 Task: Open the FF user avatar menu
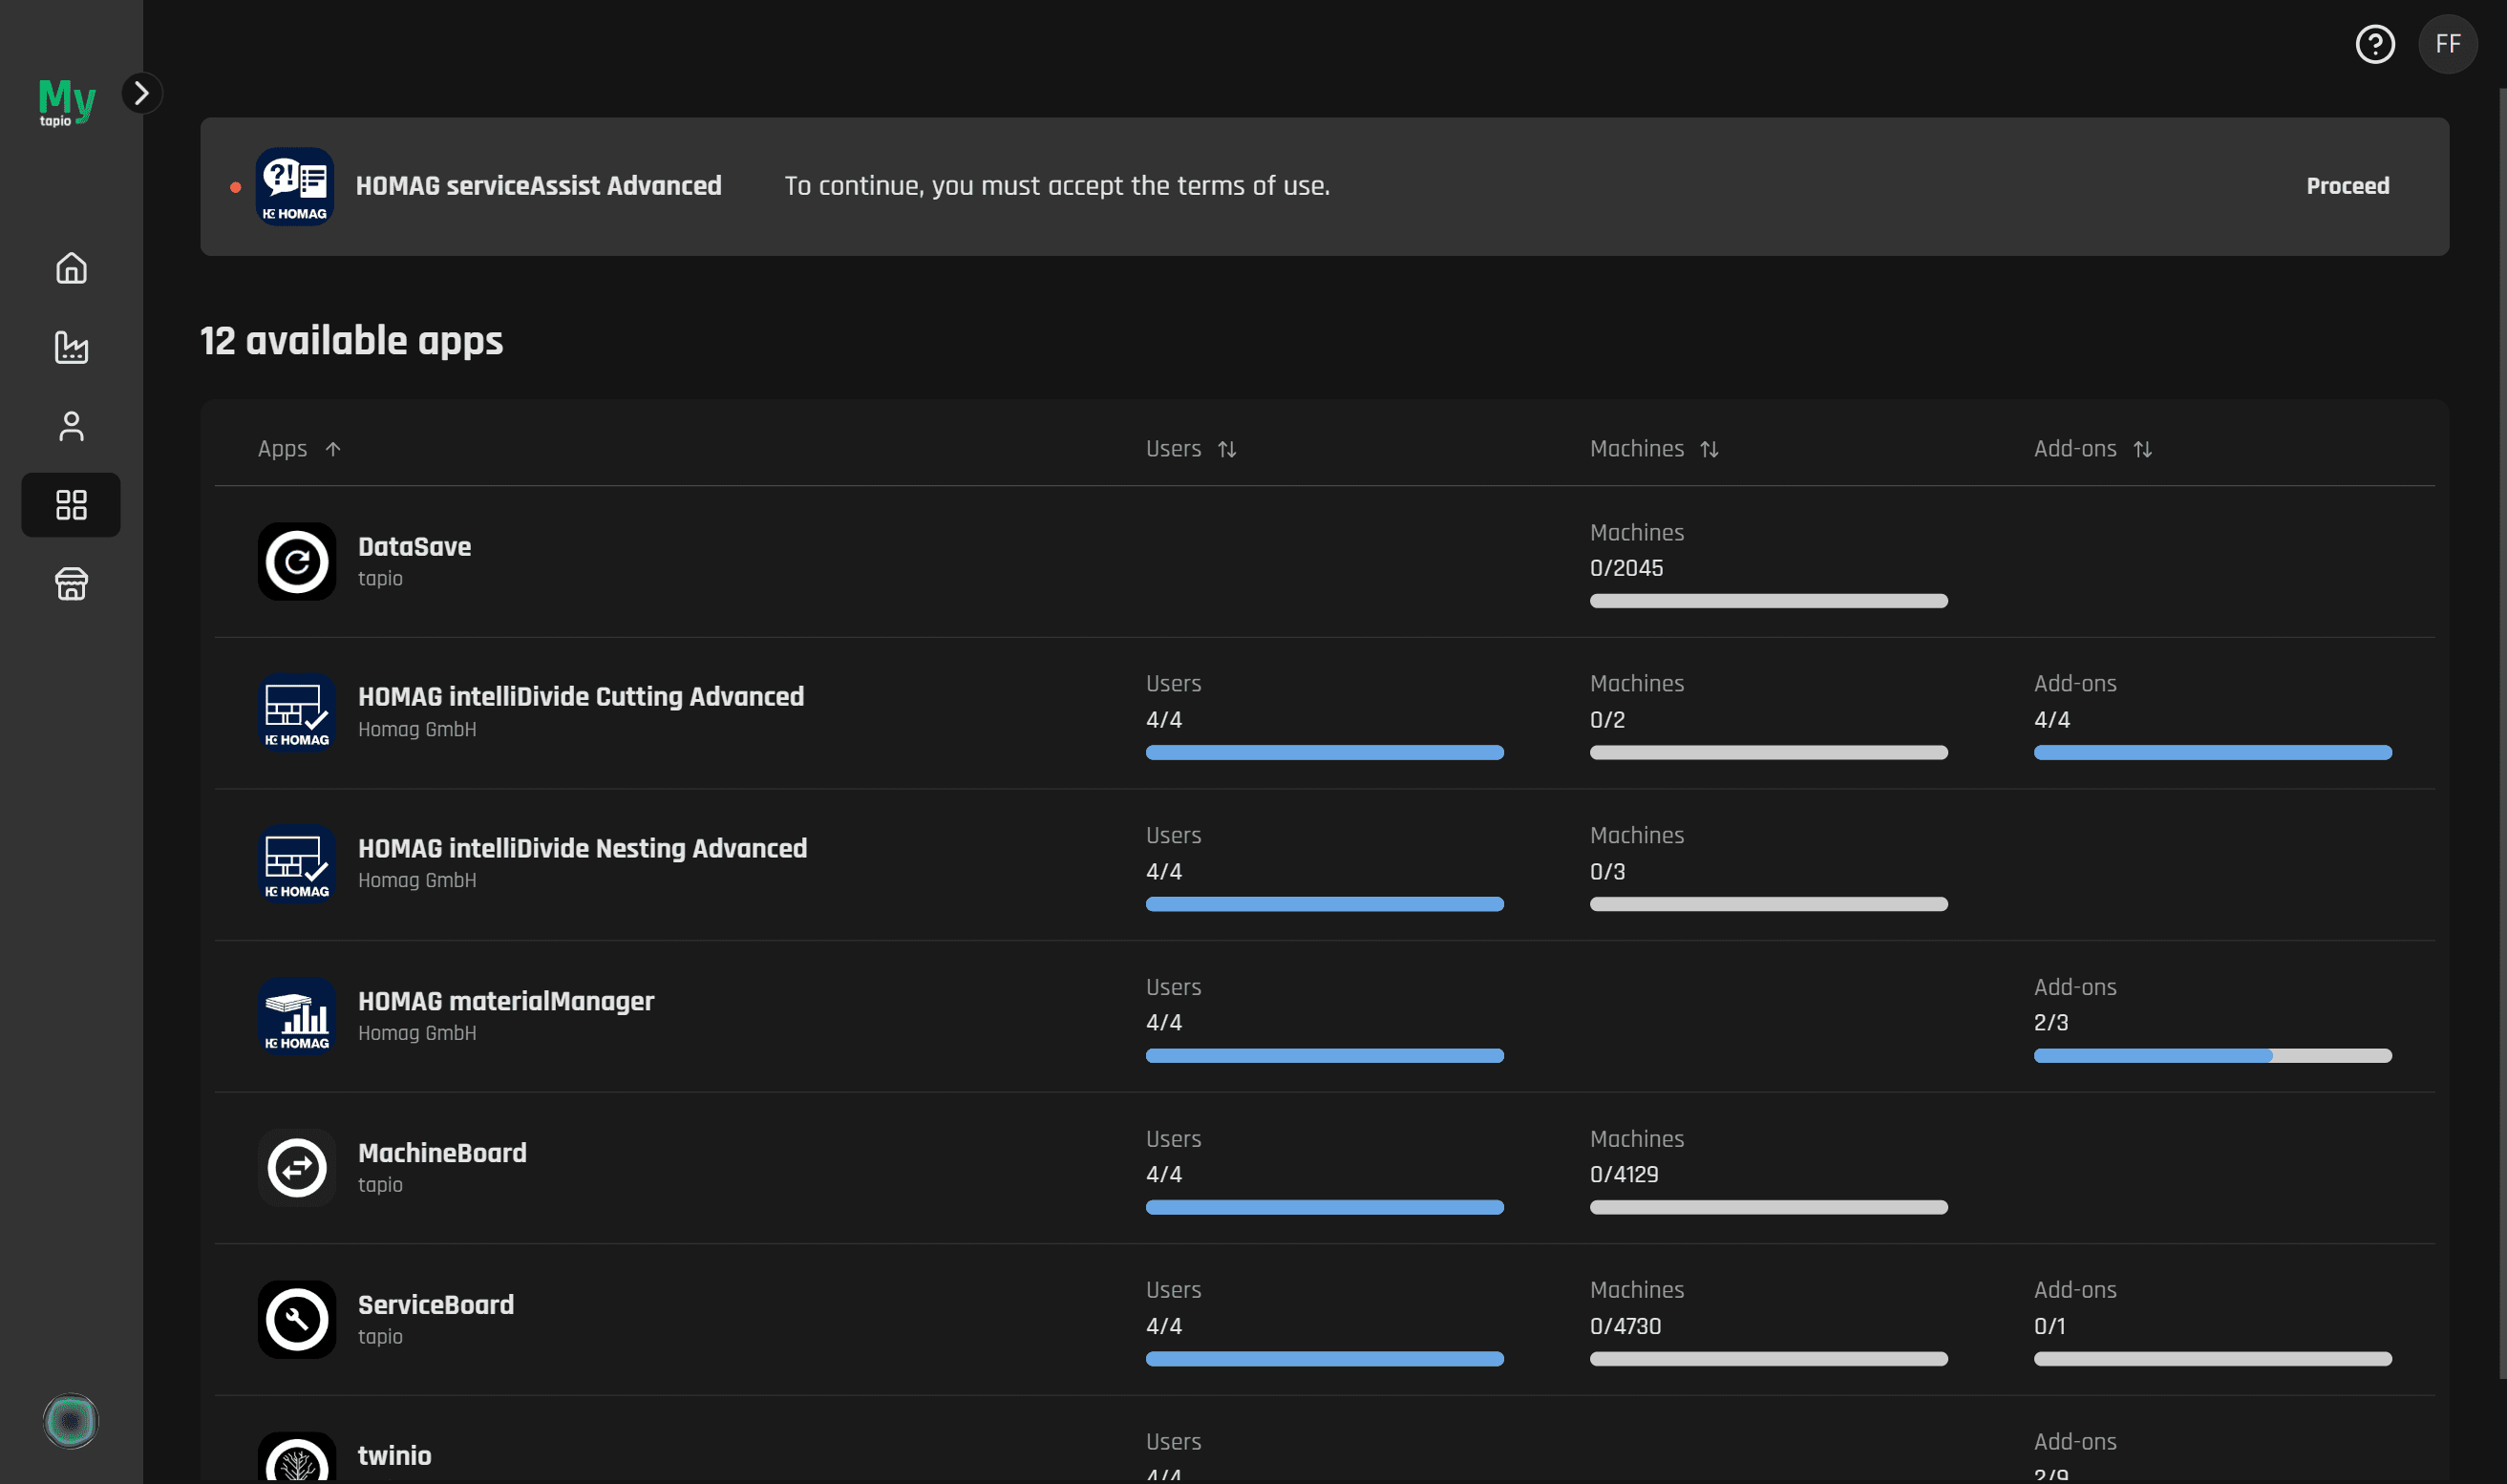click(x=2446, y=44)
